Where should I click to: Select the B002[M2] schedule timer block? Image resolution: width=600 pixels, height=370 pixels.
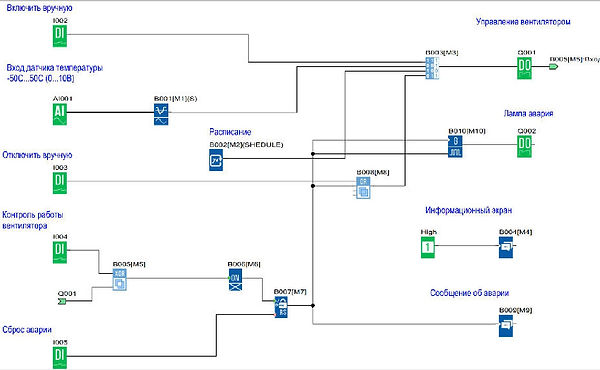coord(216,160)
